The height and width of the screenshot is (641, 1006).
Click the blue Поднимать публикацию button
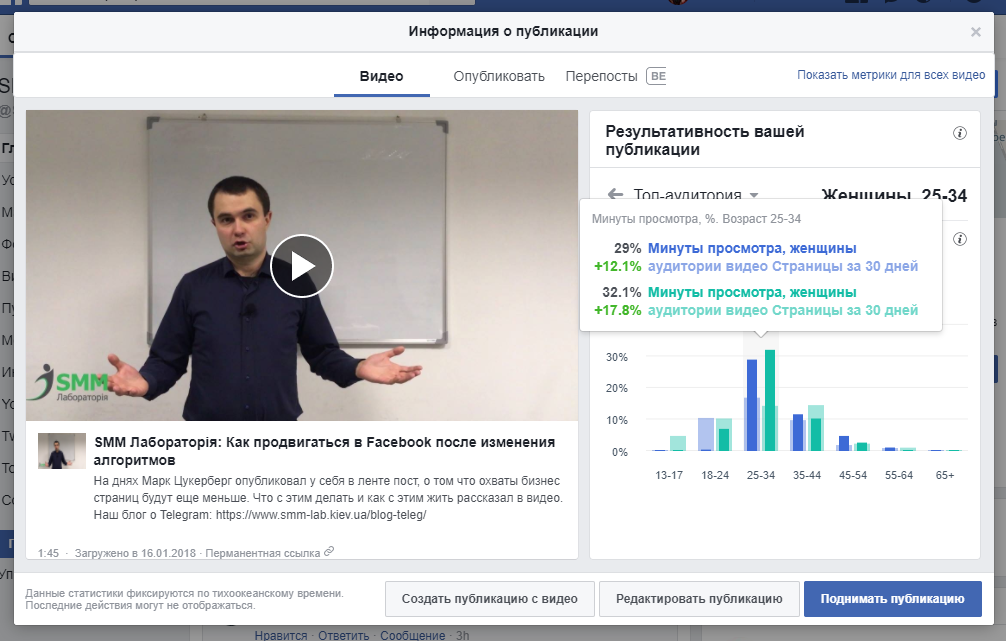pos(892,599)
